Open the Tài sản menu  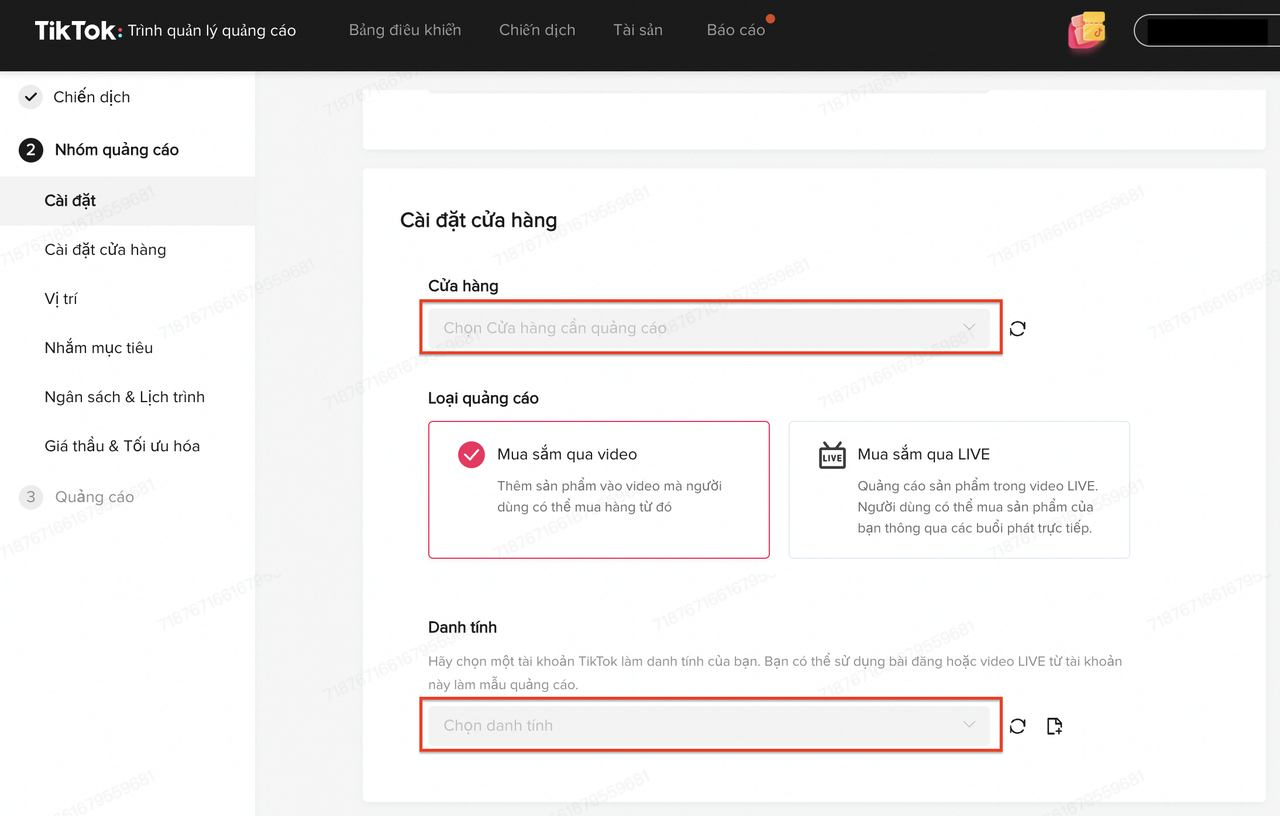[x=638, y=30]
